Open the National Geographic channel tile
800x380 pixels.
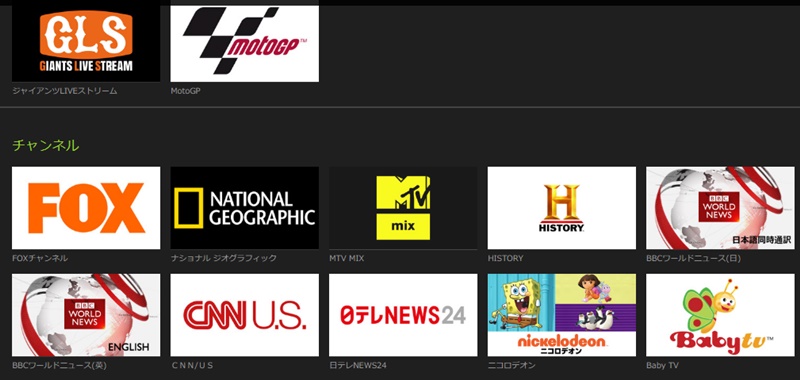(244, 208)
